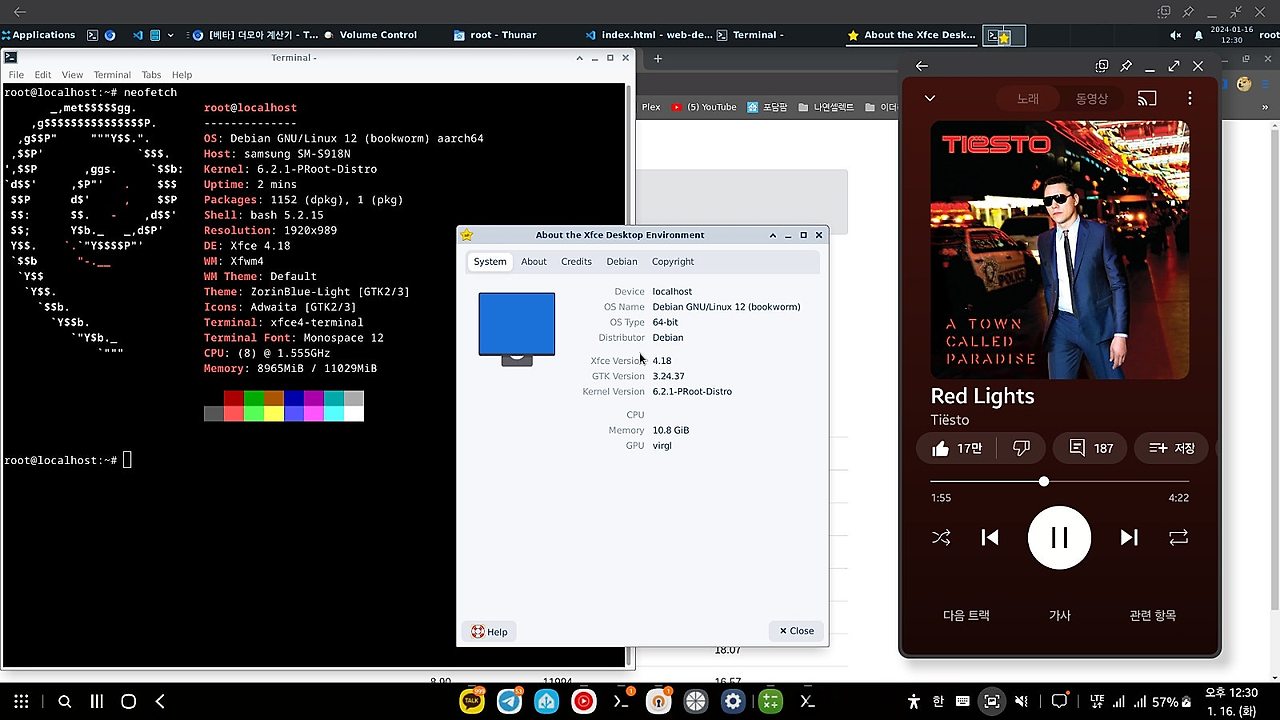Toggle repeat mode in the music player
The width and height of the screenshot is (1280, 720).
click(x=1179, y=537)
